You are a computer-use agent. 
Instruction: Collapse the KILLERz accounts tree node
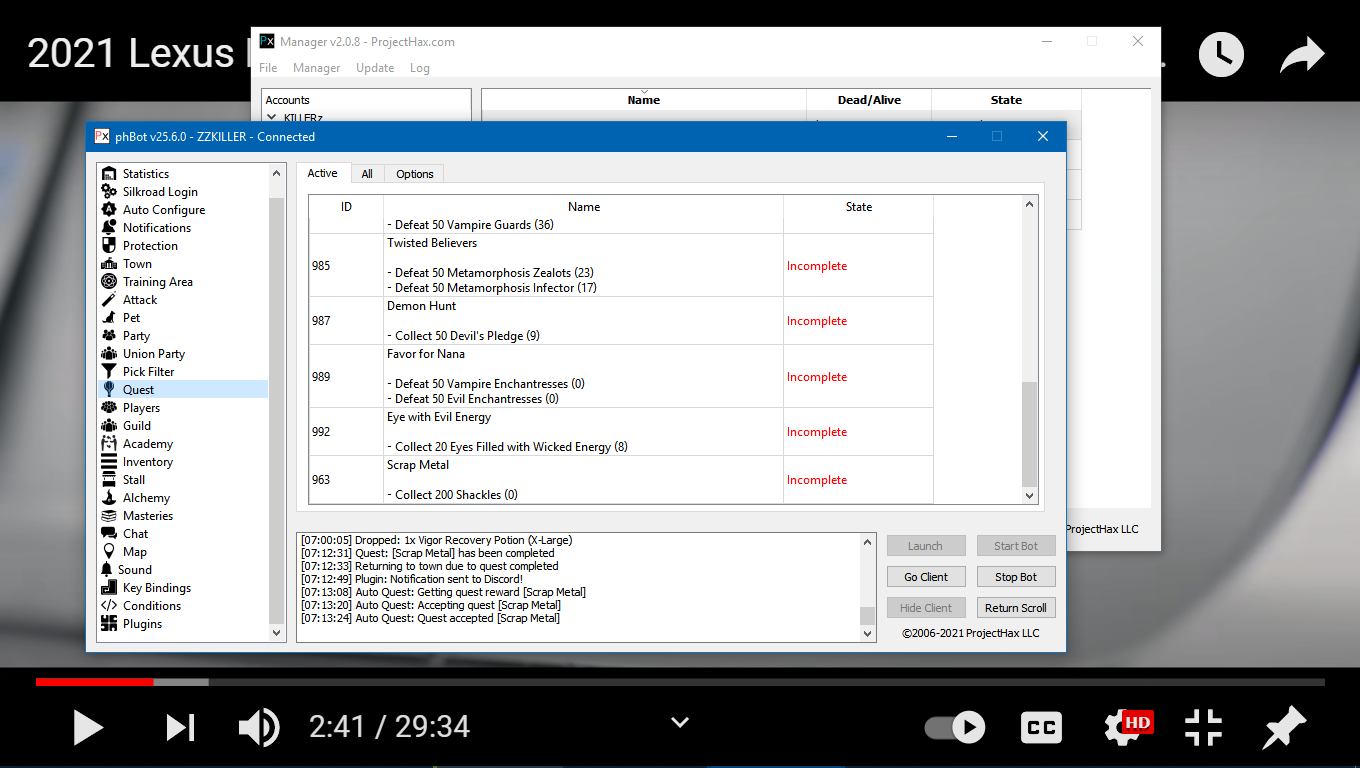click(x=271, y=117)
